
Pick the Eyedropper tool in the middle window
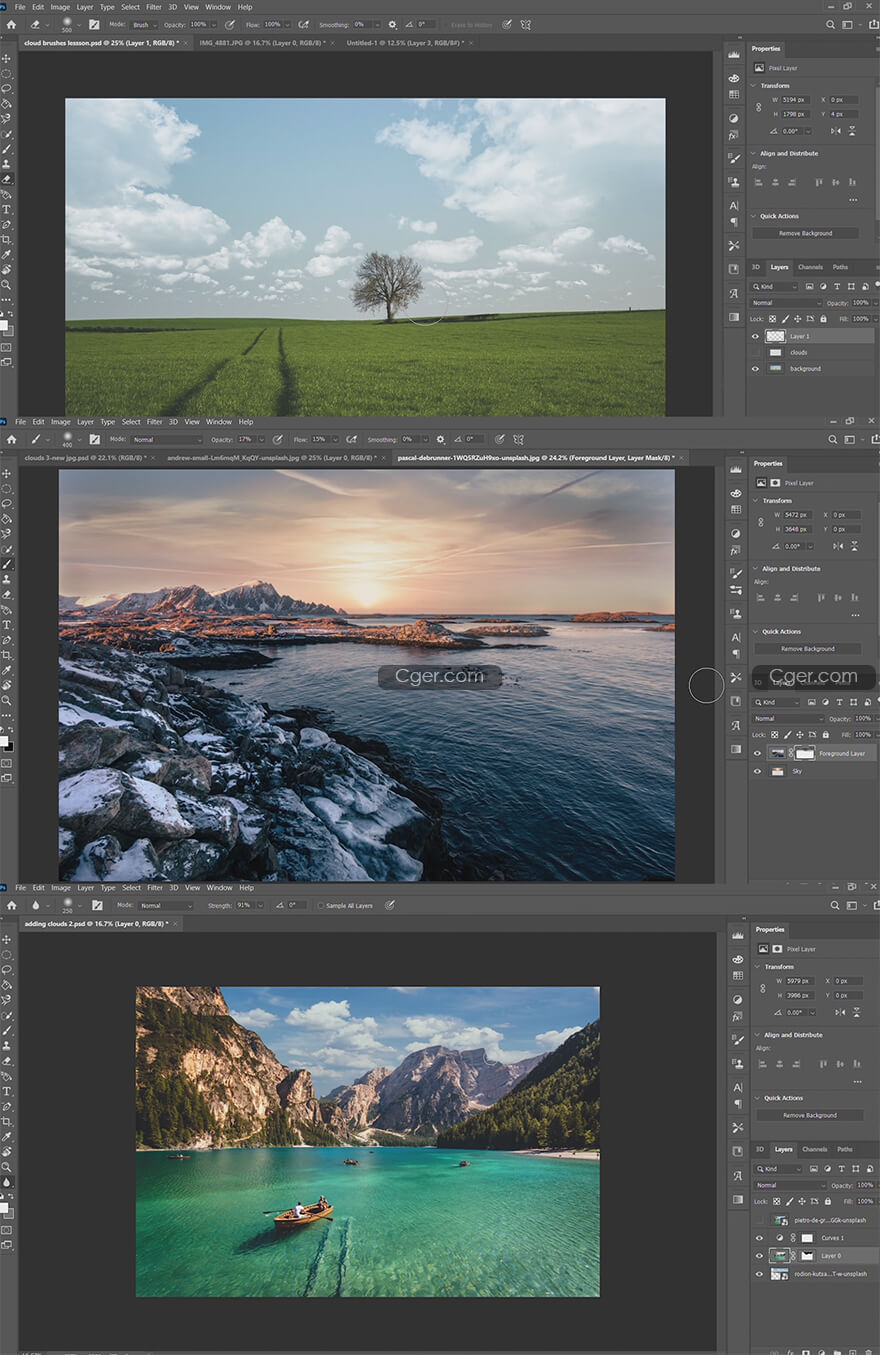pyautogui.click(x=7, y=670)
